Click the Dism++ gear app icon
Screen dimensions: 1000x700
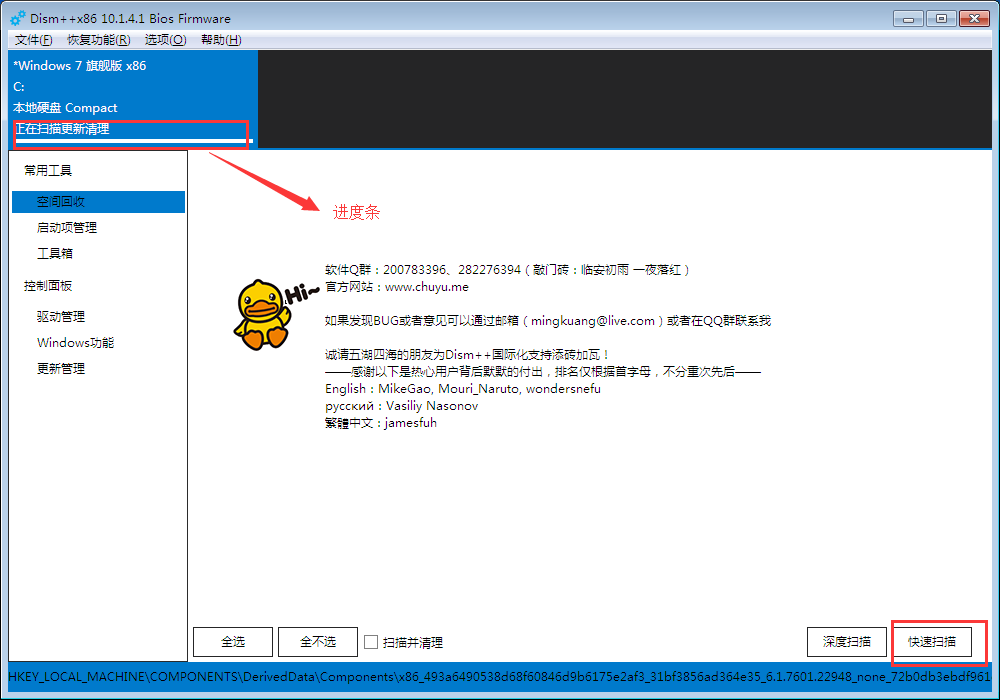[18, 18]
